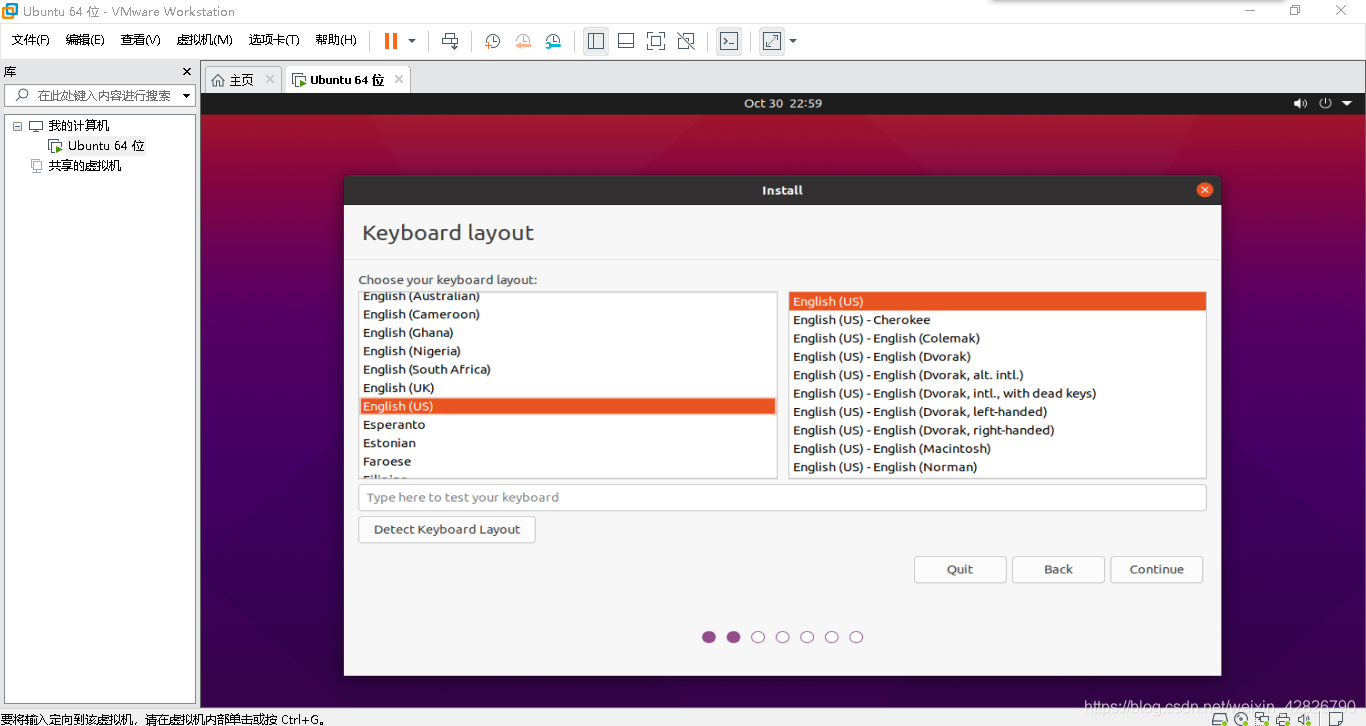The image size is (1366, 726).
Task: Click the network adapter status icon
Action: tap(1262, 718)
